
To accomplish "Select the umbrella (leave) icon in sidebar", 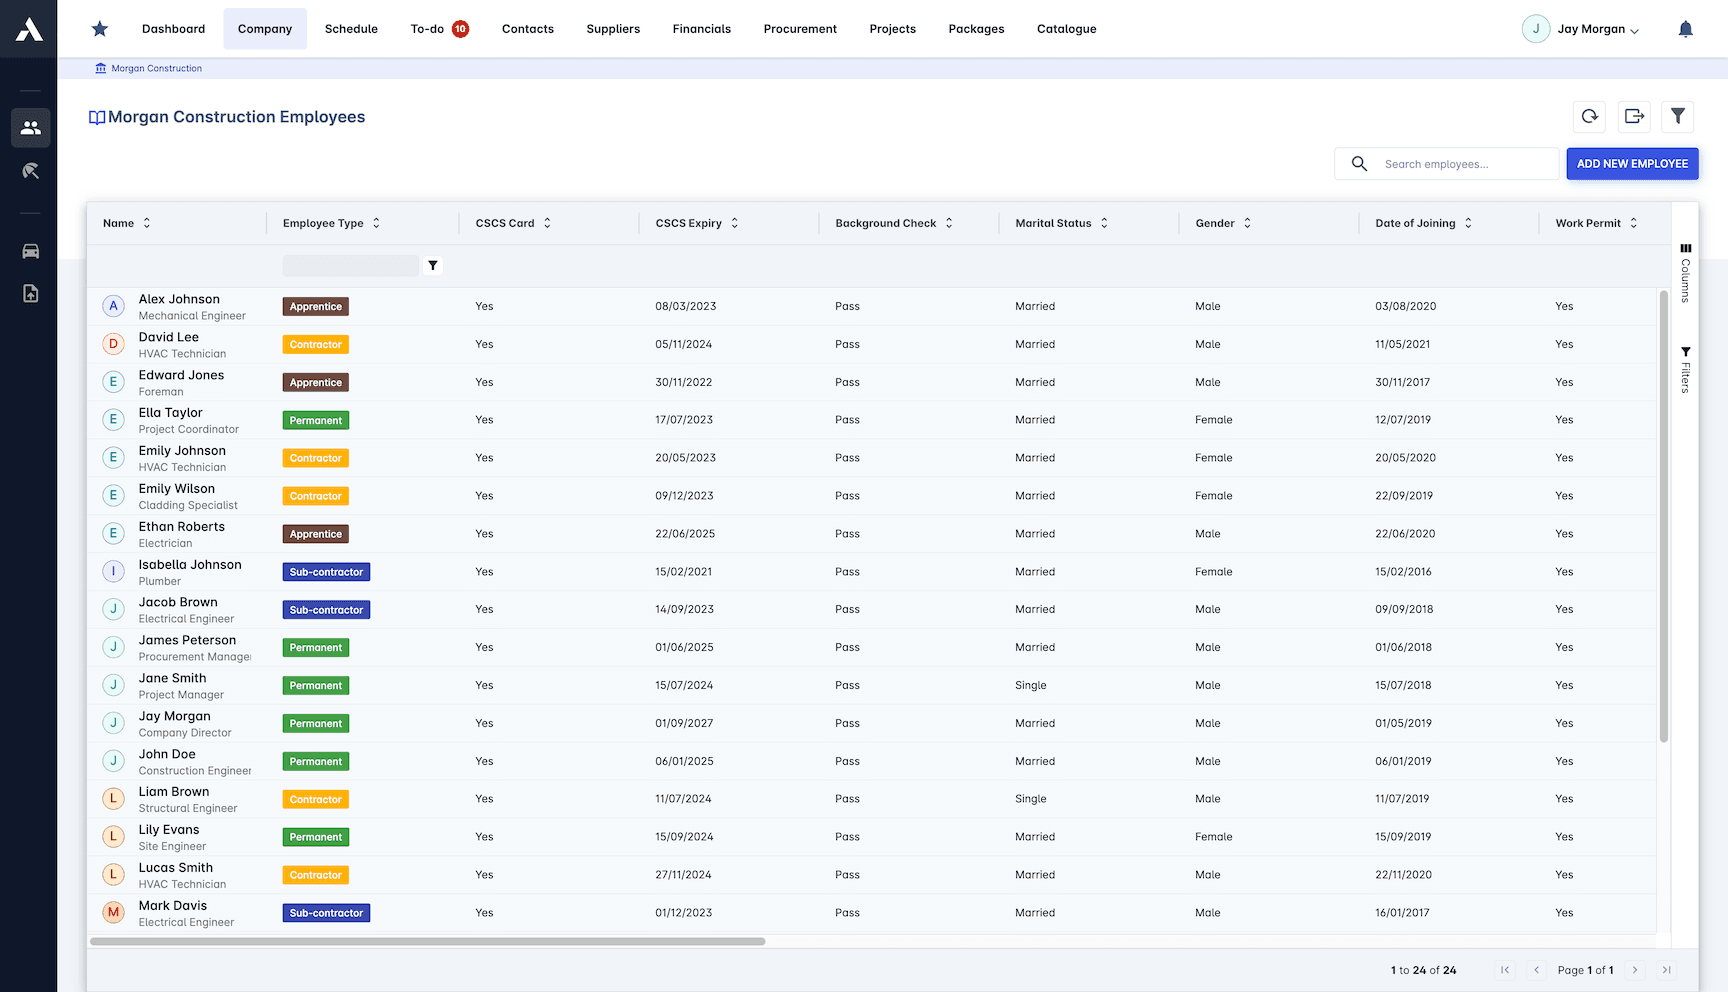I will tap(30, 170).
